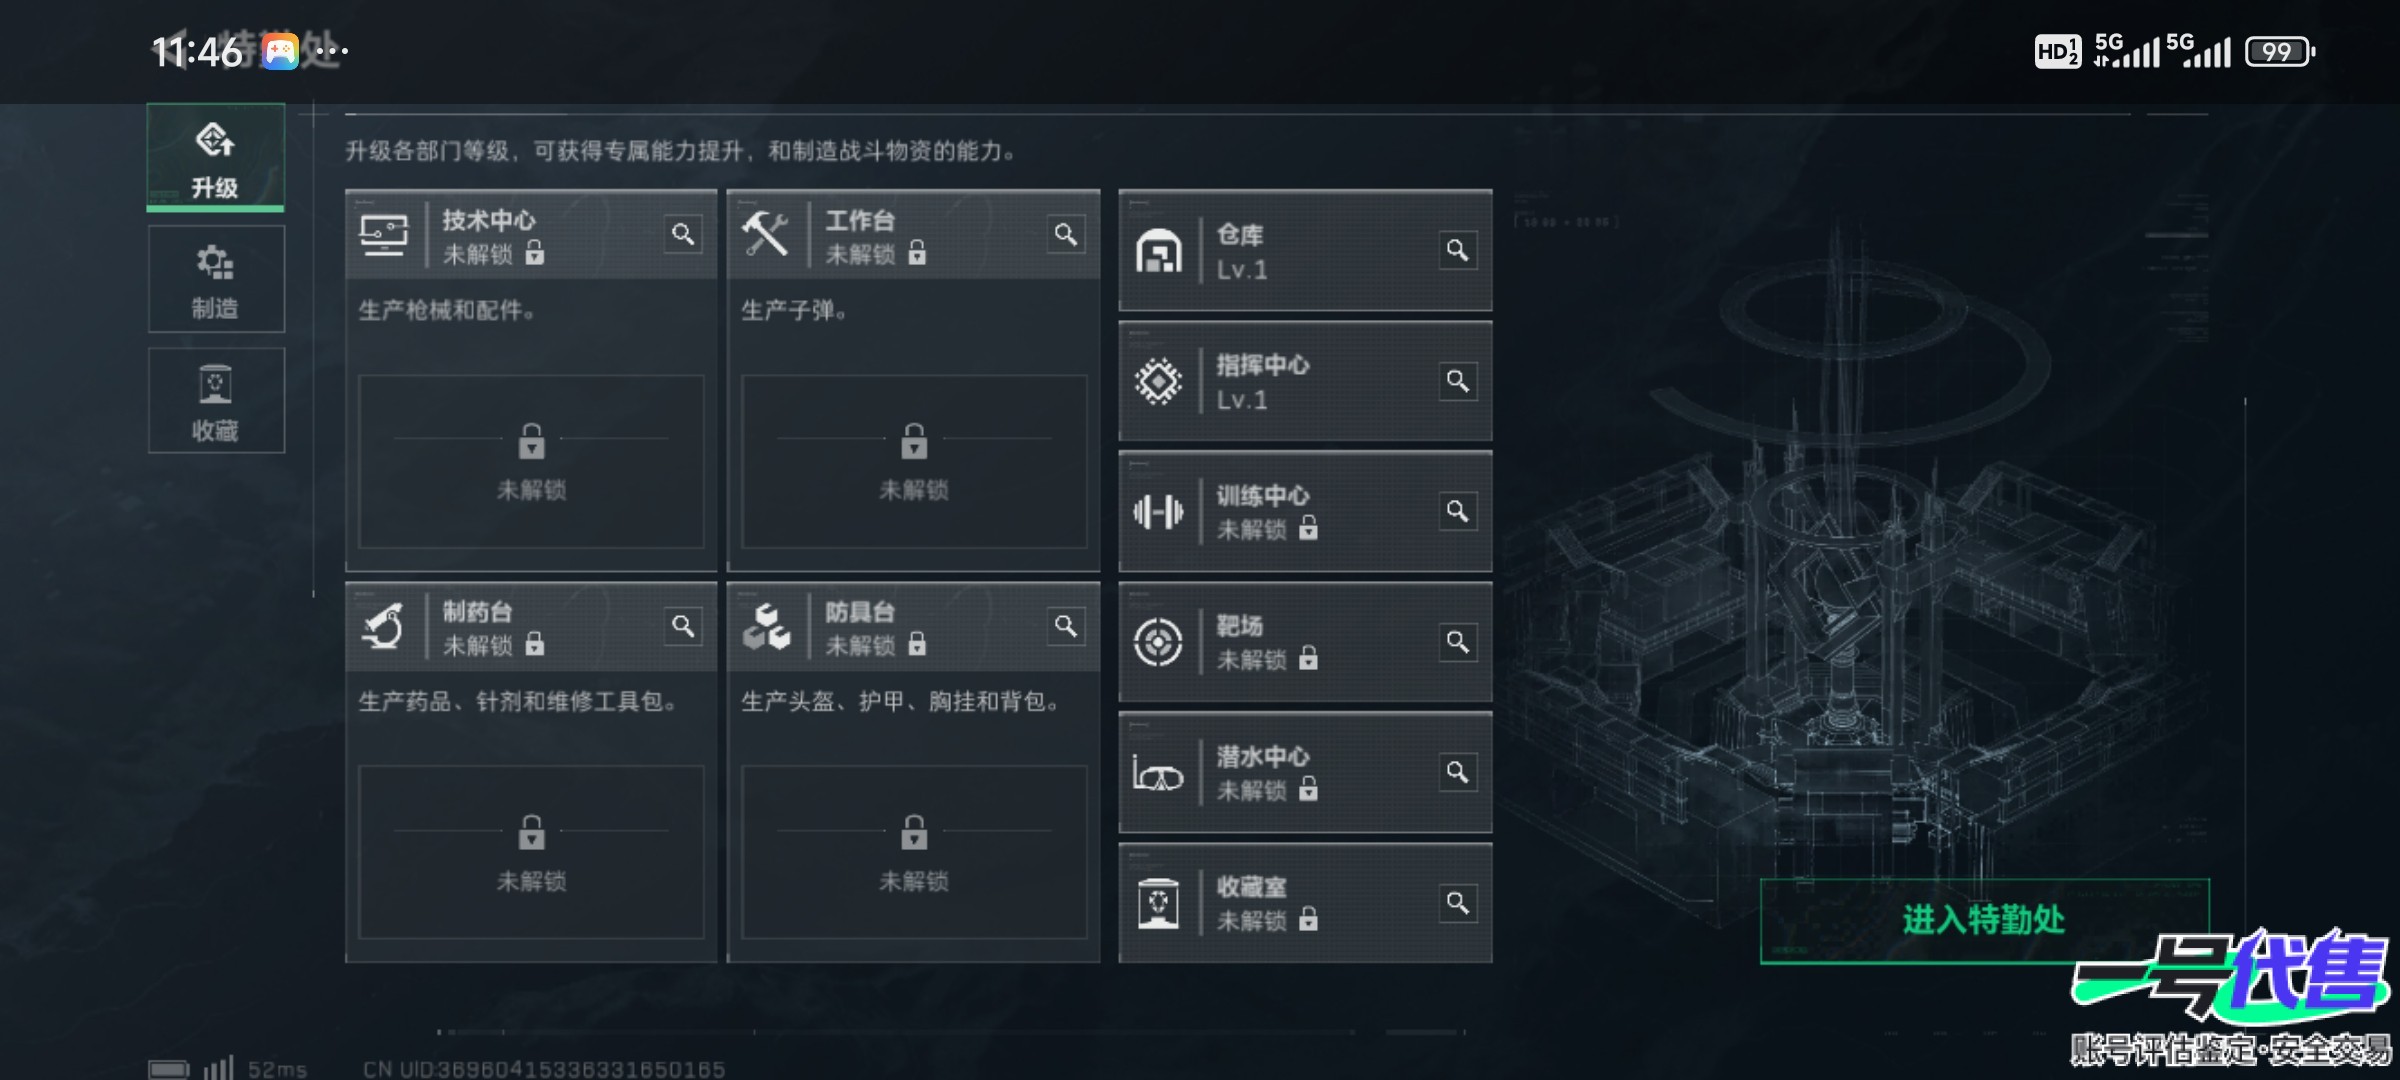Select the 仓库 Lv.1 department row

tap(1305, 250)
